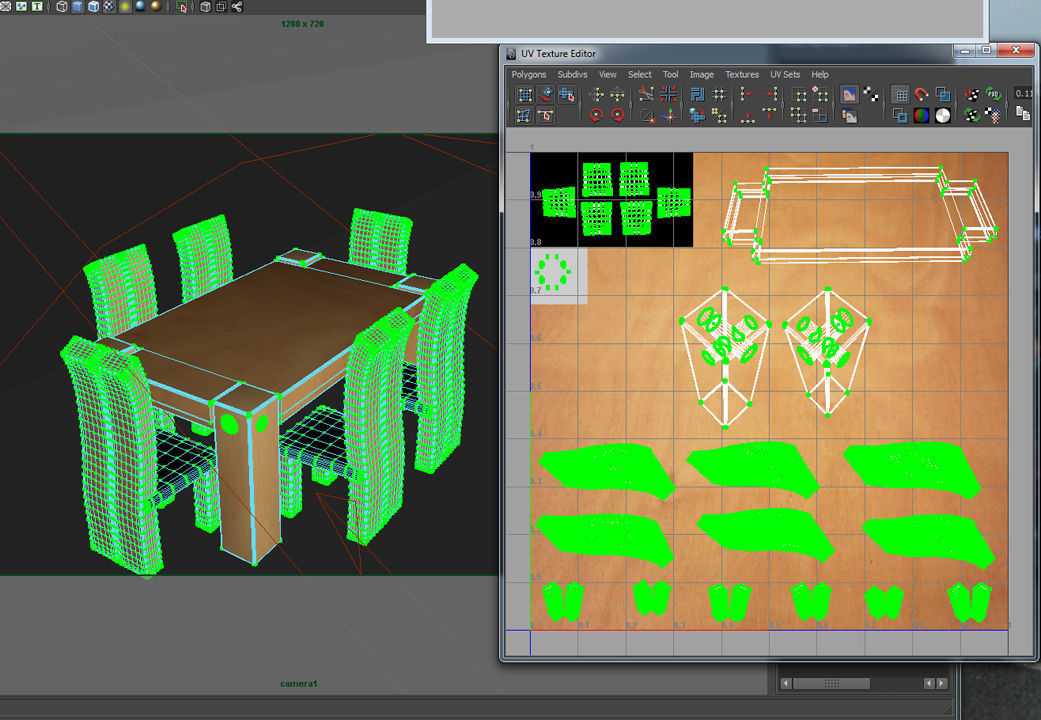Image resolution: width=1041 pixels, height=720 pixels.
Task: Click the Move and Sew UV edges icon
Action: [x=669, y=116]
